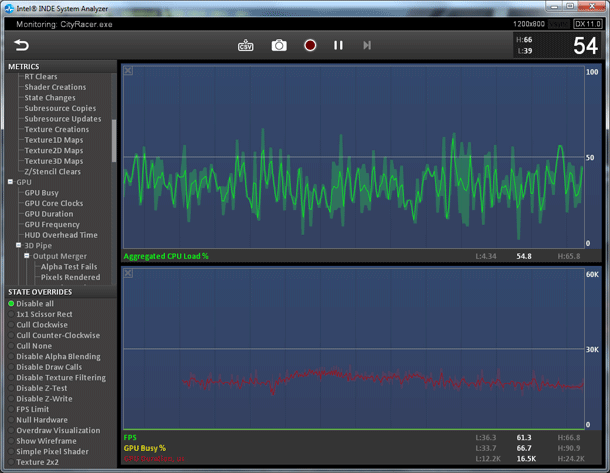Collapse the Output Merger tree node
This screenshot has height=473, width=610.
pyautogui.click(x=26, y=256)
